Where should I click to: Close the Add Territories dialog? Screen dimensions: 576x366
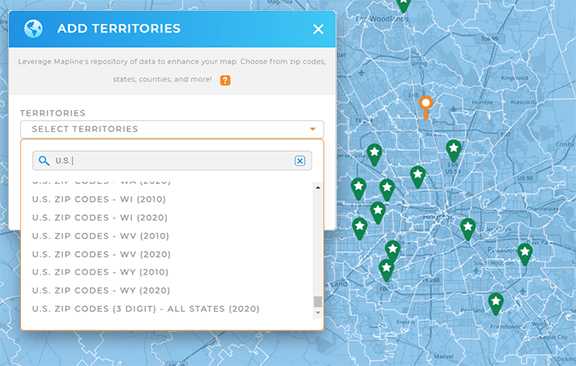click(x=318, y=29)
